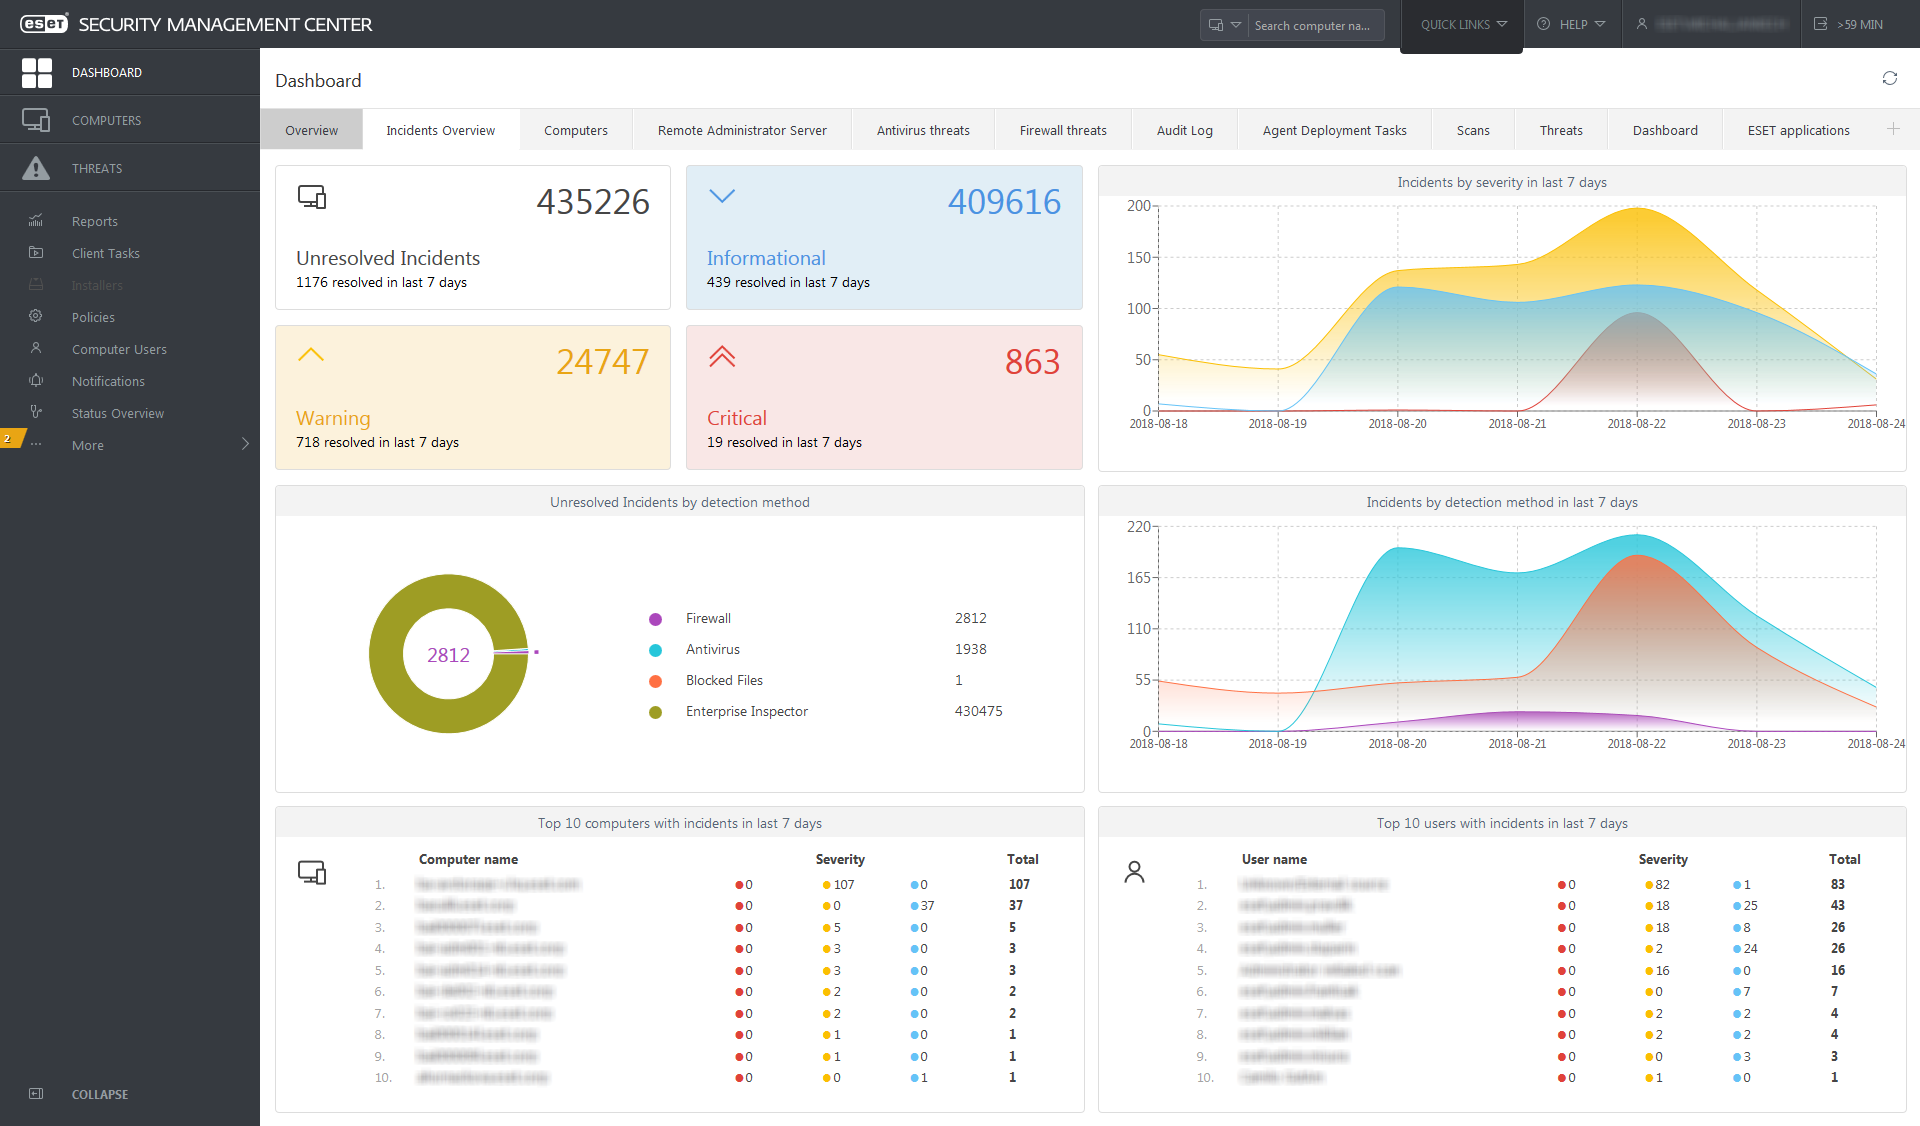Click the Threats icon in sidebar
The image size is (1920, 1126).
[36, 168]
